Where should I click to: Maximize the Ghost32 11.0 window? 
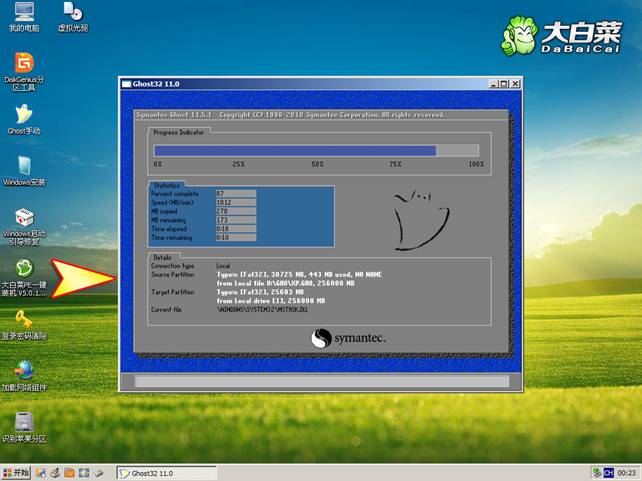503,84
